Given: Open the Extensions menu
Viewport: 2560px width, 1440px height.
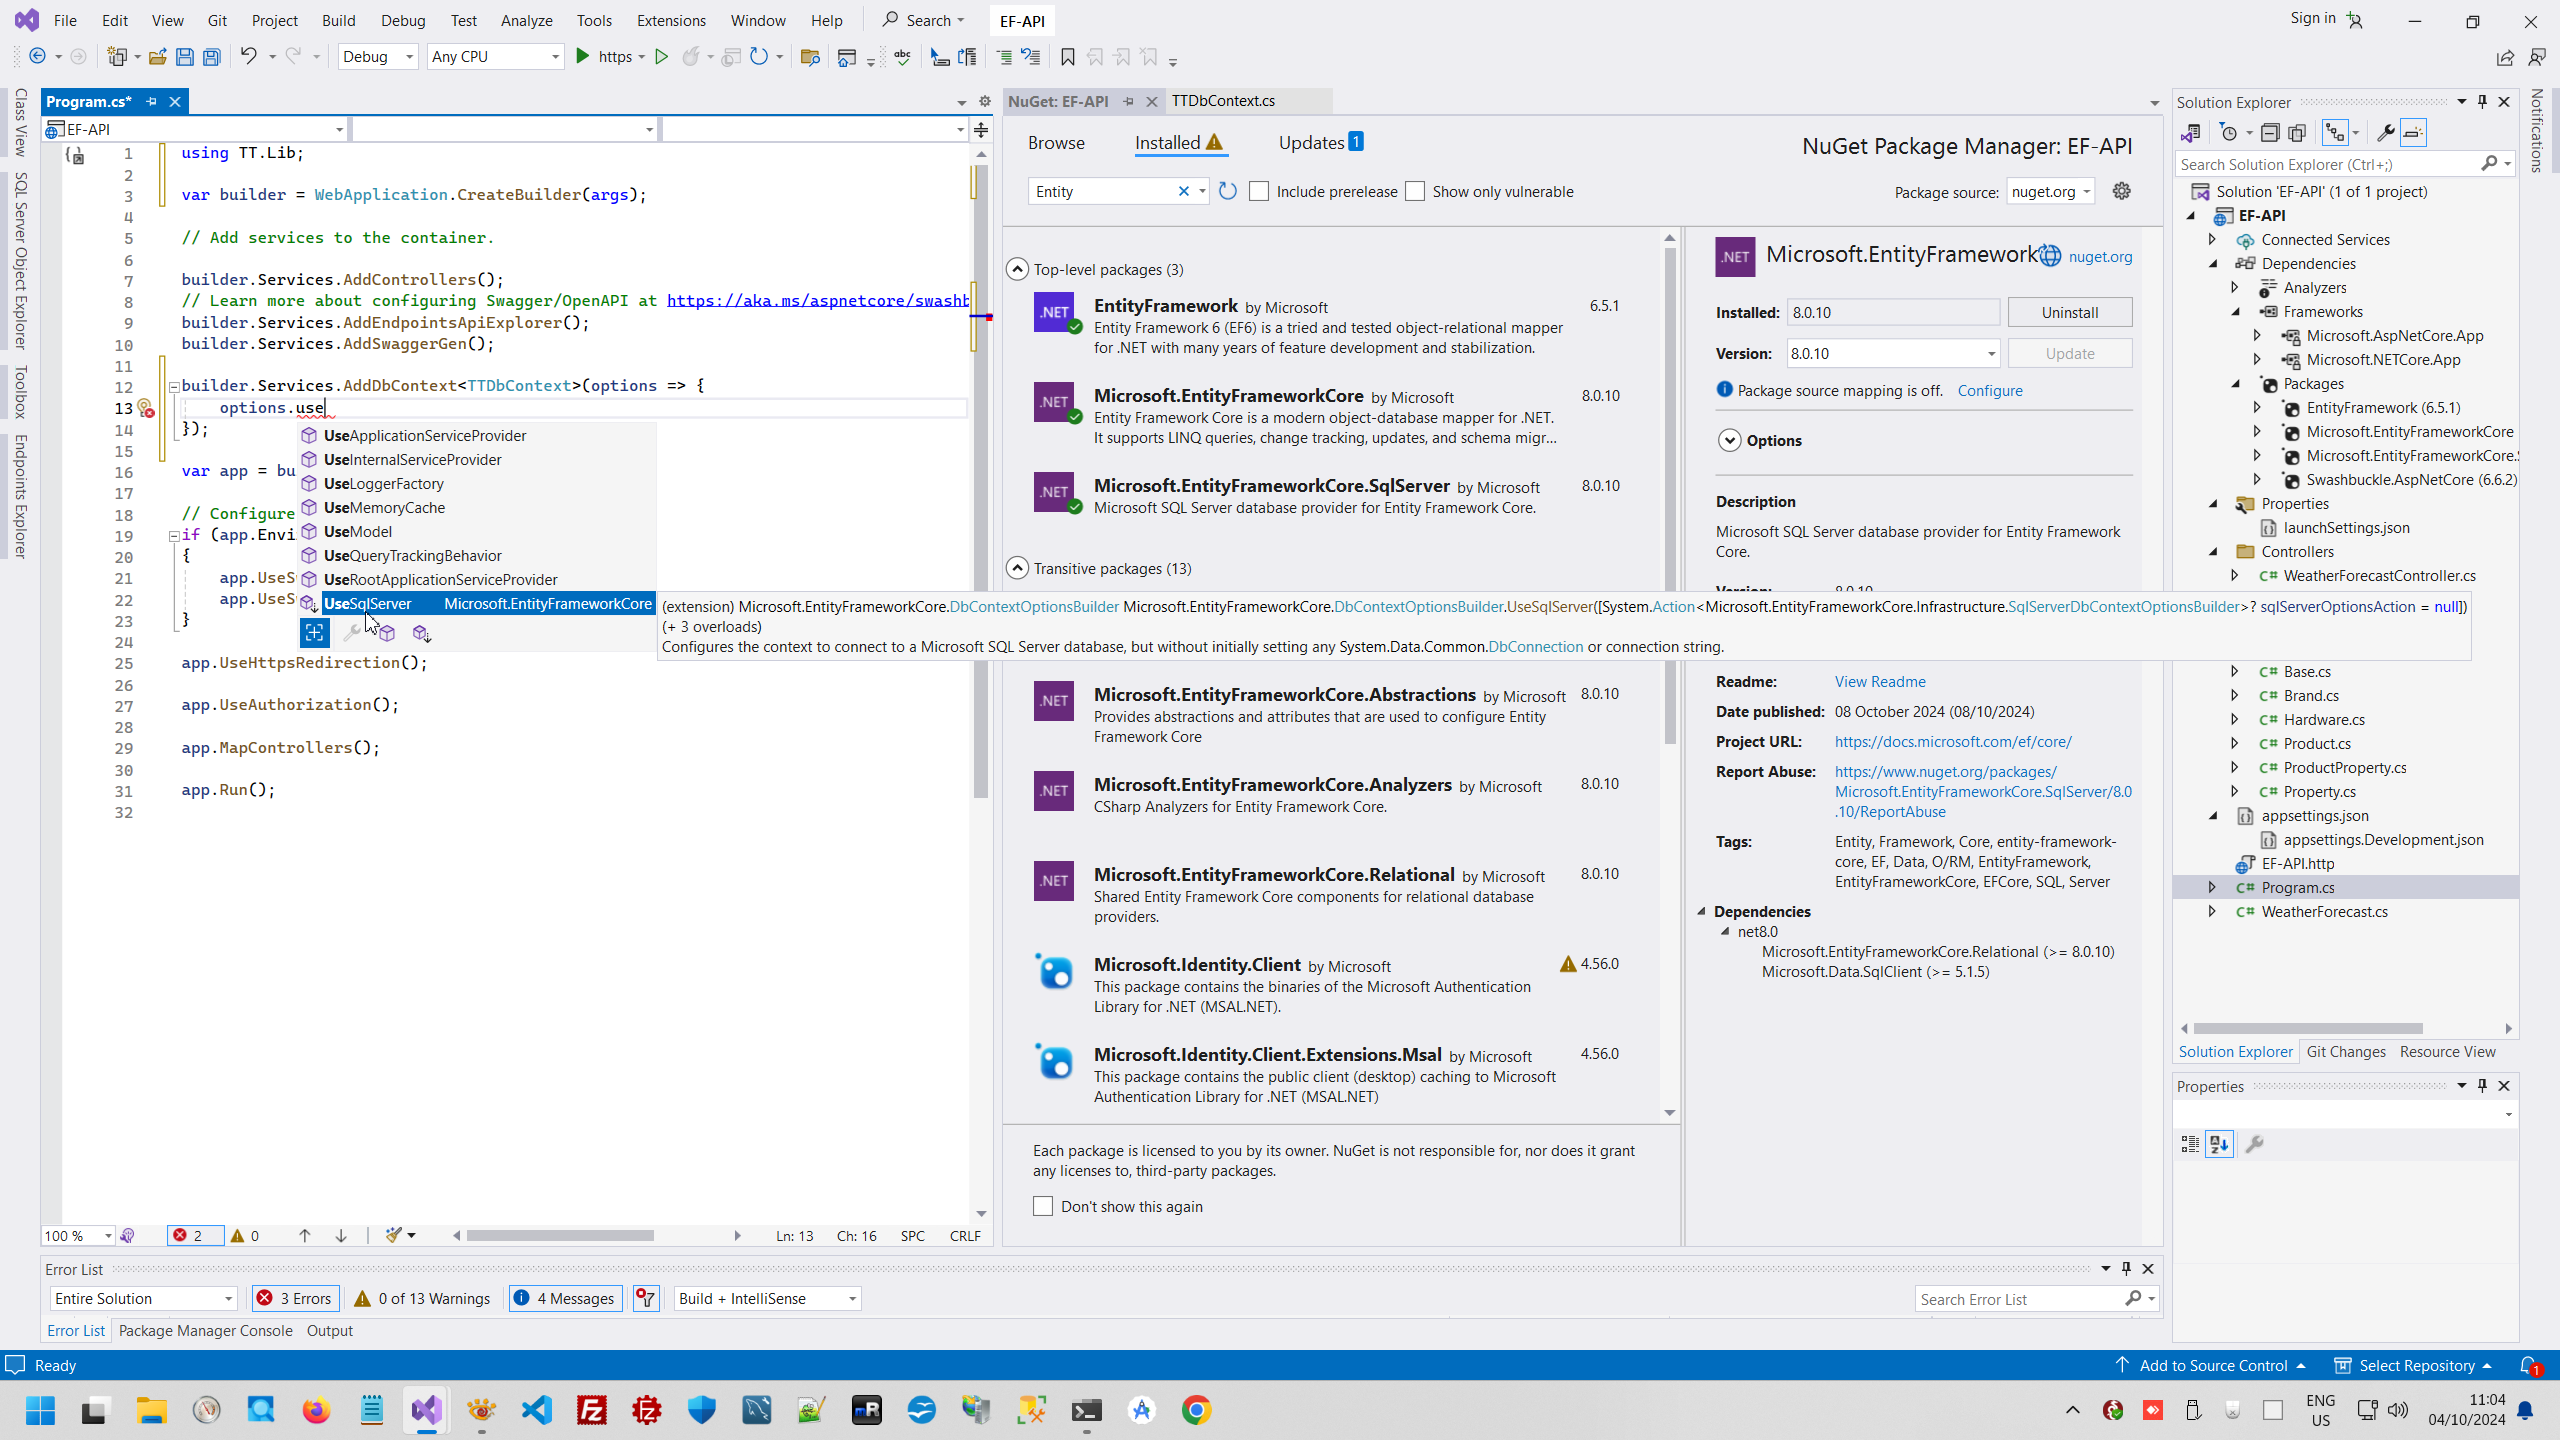Looking at the screenshot, I should 671,20.
